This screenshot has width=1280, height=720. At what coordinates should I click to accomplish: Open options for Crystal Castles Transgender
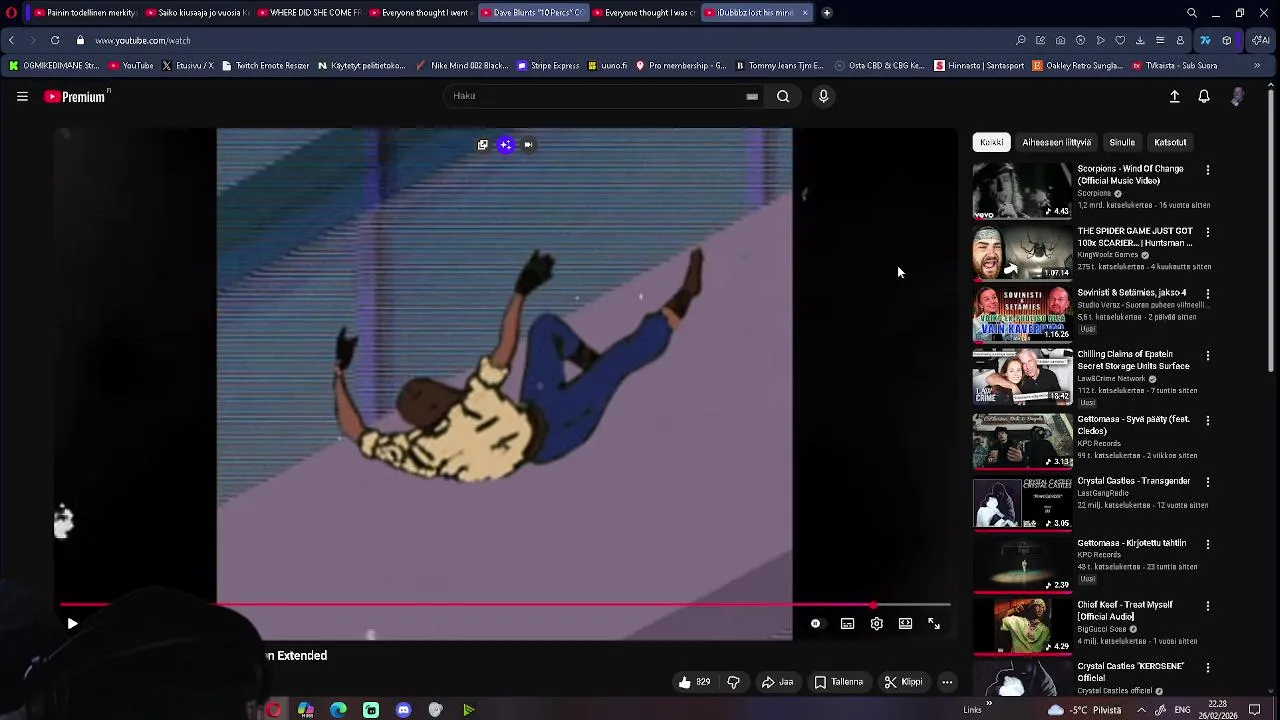pos(1208,482)
